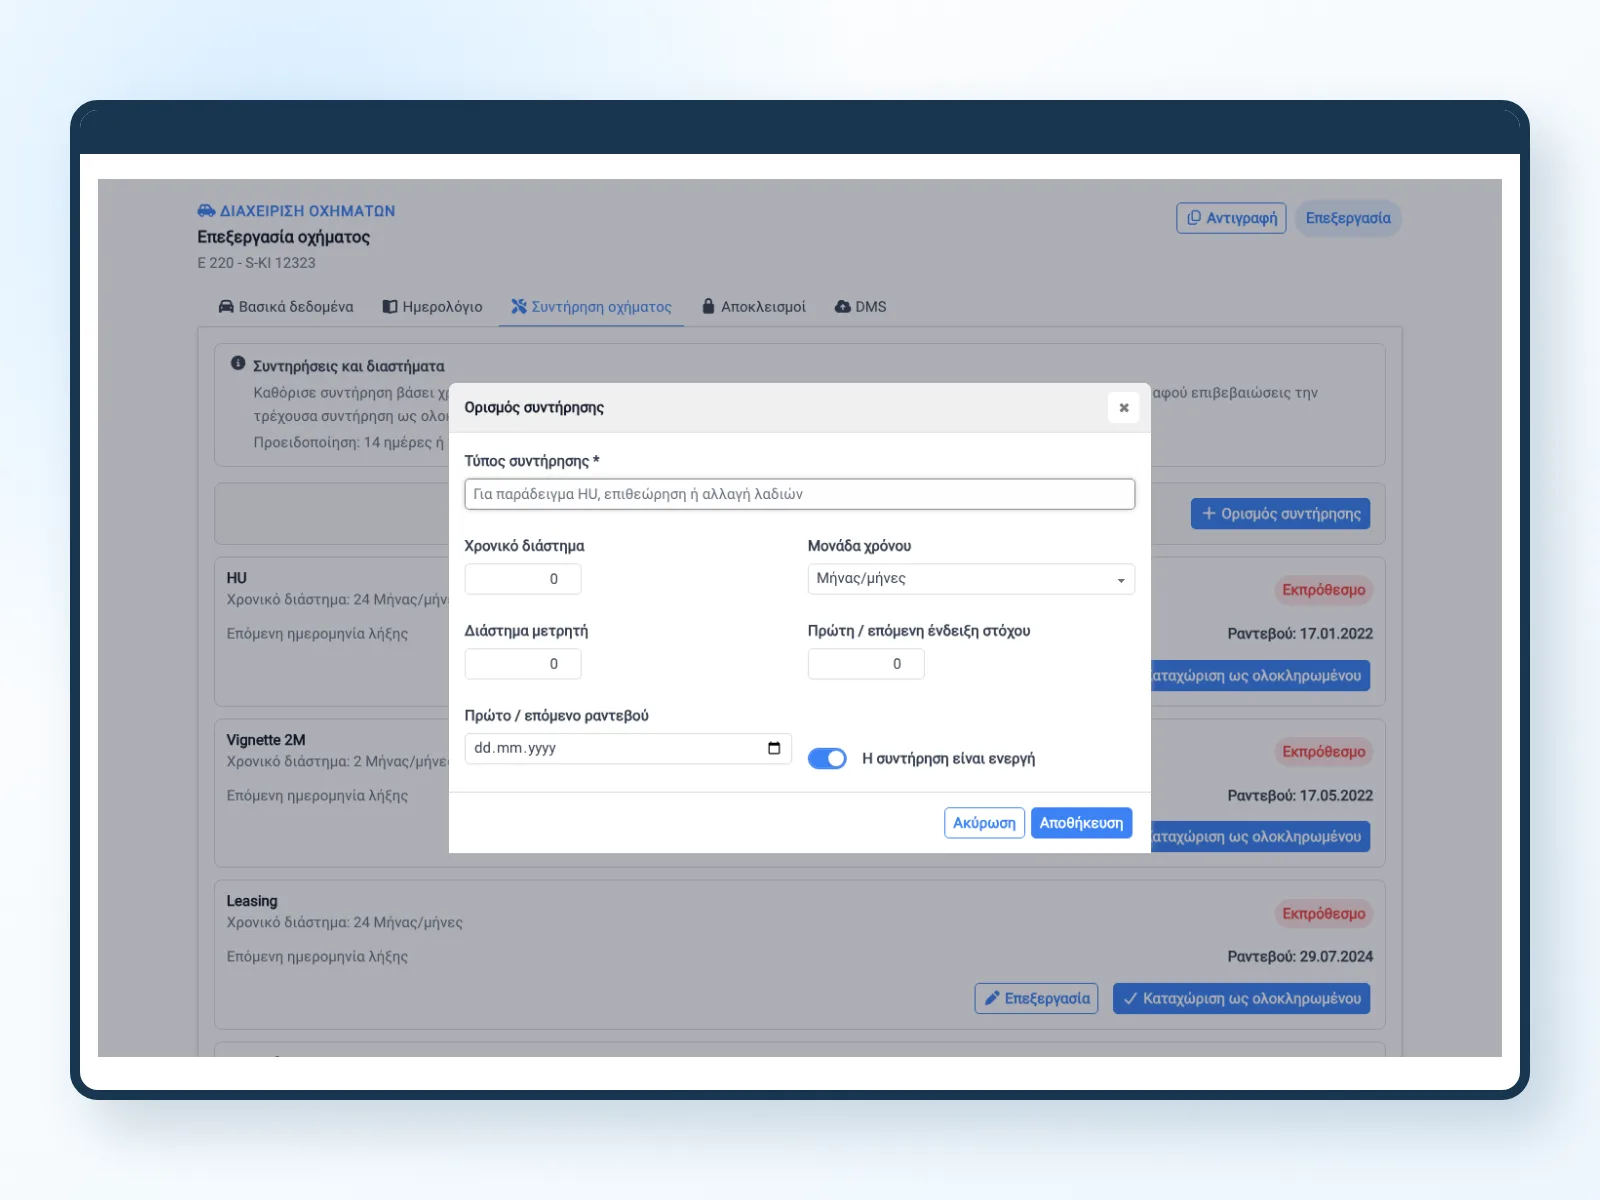
Task: Click the Τύπος συντήρησης text field
Action: tap(799, 494)
